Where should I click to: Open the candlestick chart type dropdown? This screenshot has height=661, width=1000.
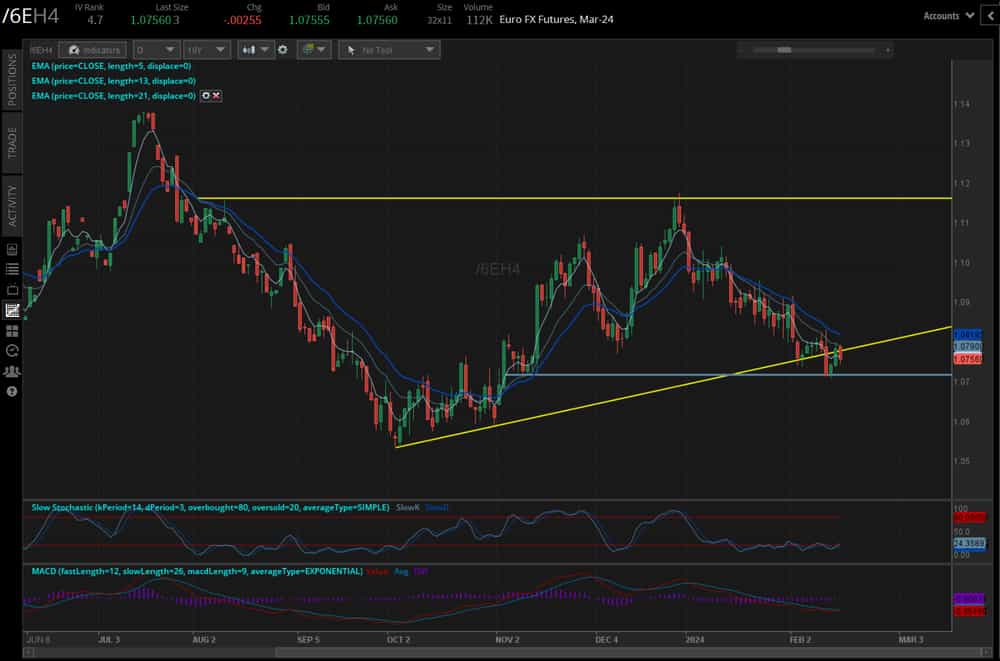tap(254, 50)
